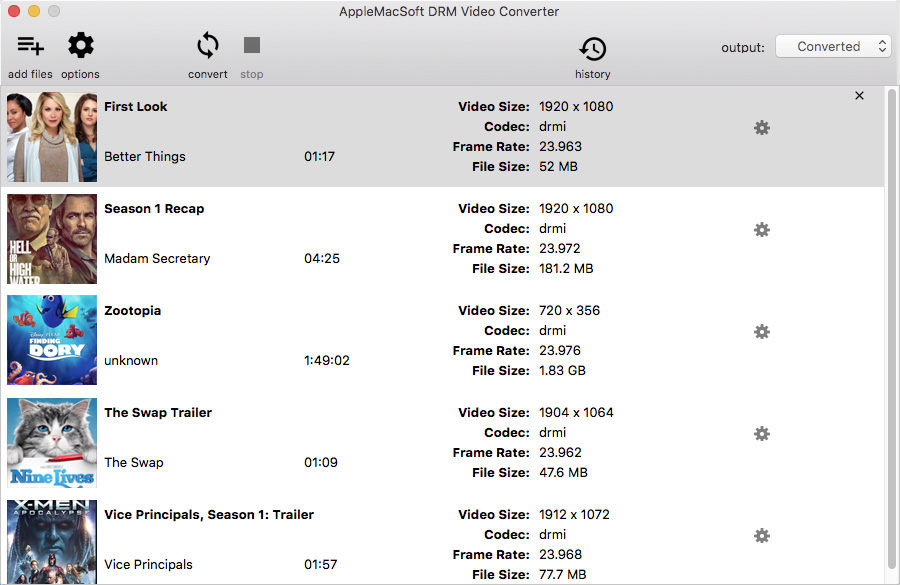Click the stop square icon
The width and height of the screenshot is (900, 585).
[251, 45]
